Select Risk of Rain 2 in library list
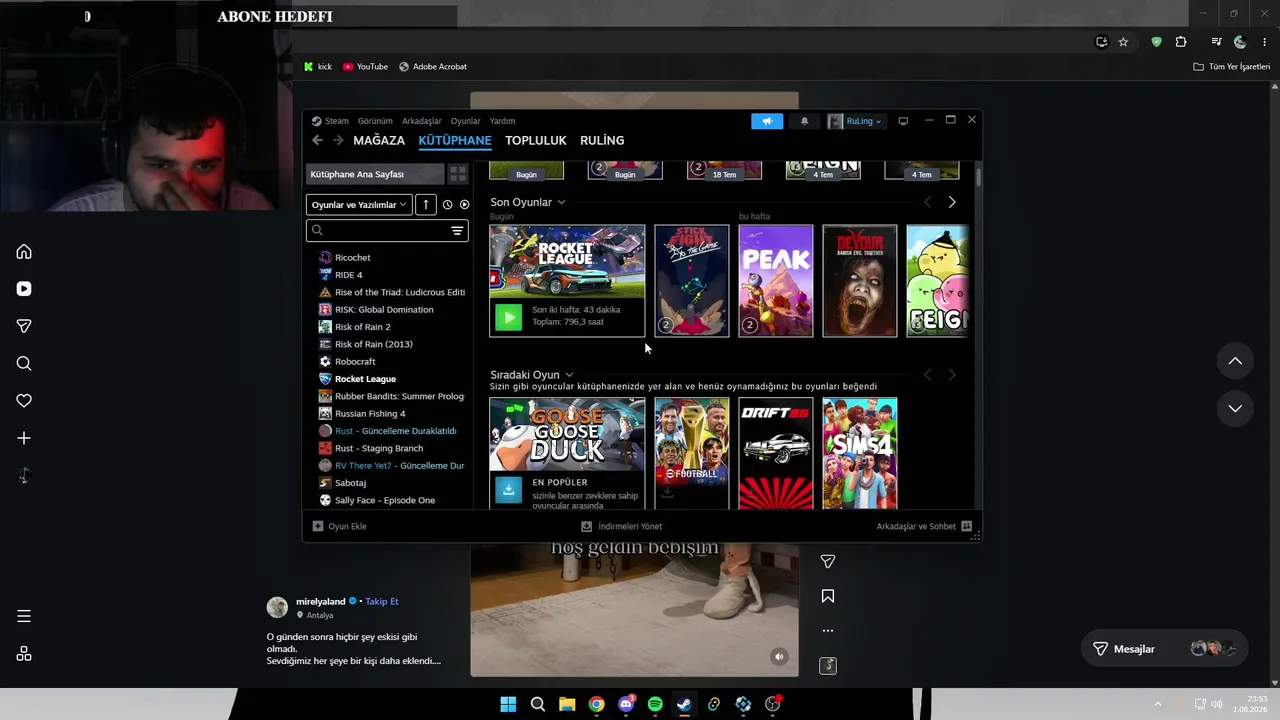This screenshot has height=720, width=1280. click(x=362, y=327)
